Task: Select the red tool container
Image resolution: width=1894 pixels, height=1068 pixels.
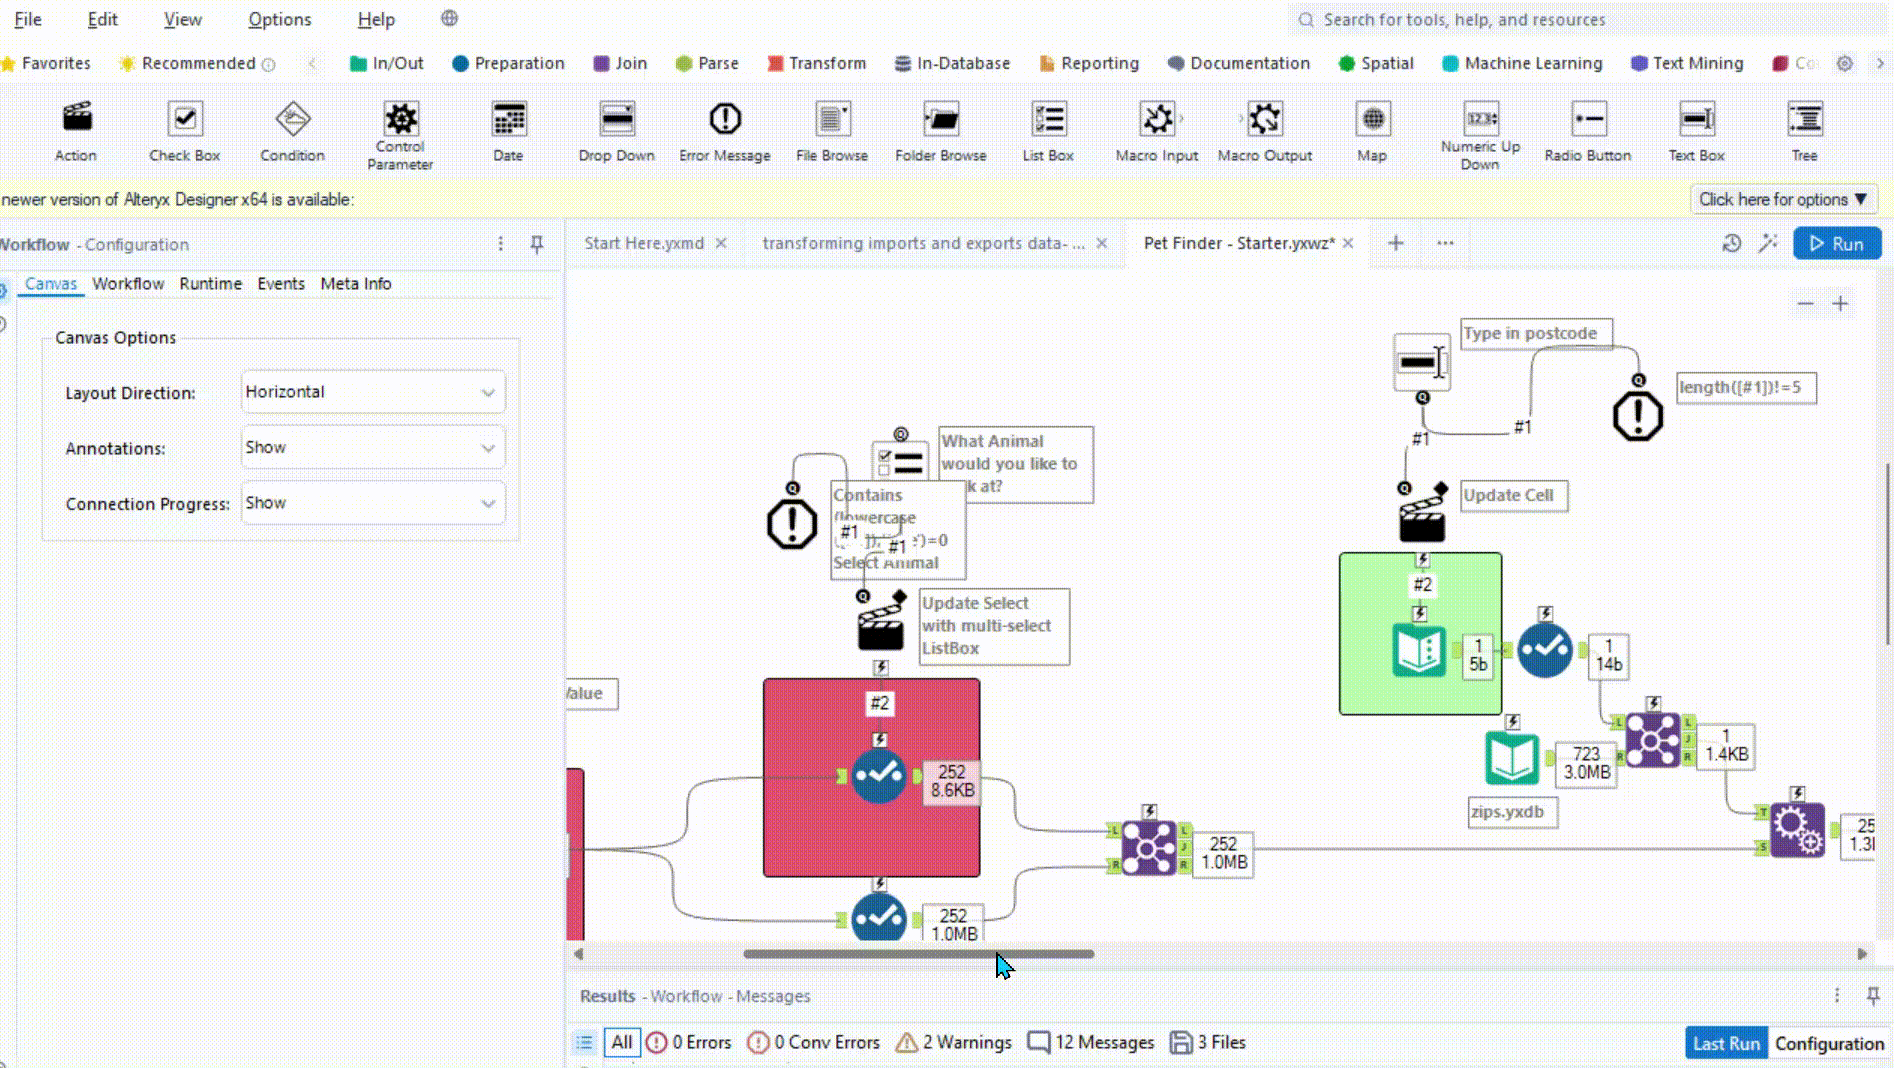Action: pos(871,778)
